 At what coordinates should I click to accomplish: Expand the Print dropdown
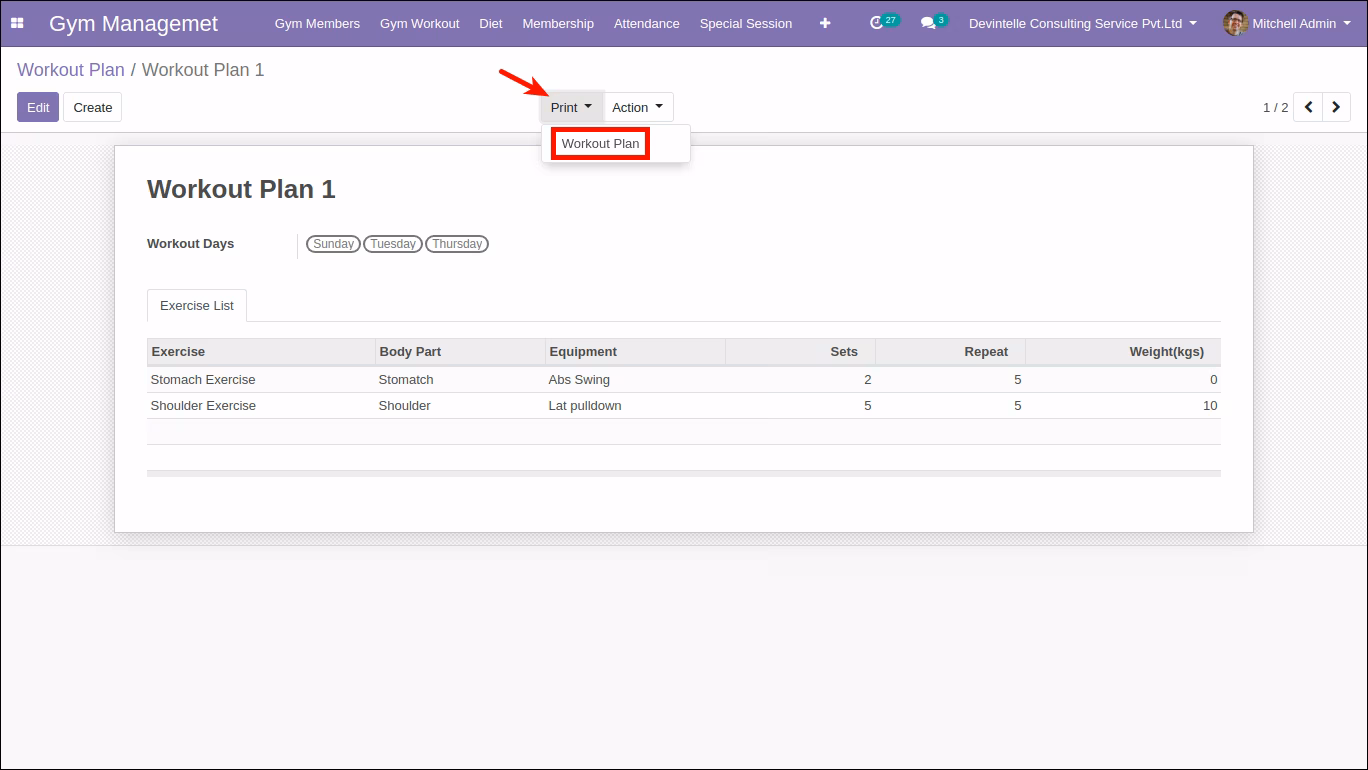tap(571, 107)
